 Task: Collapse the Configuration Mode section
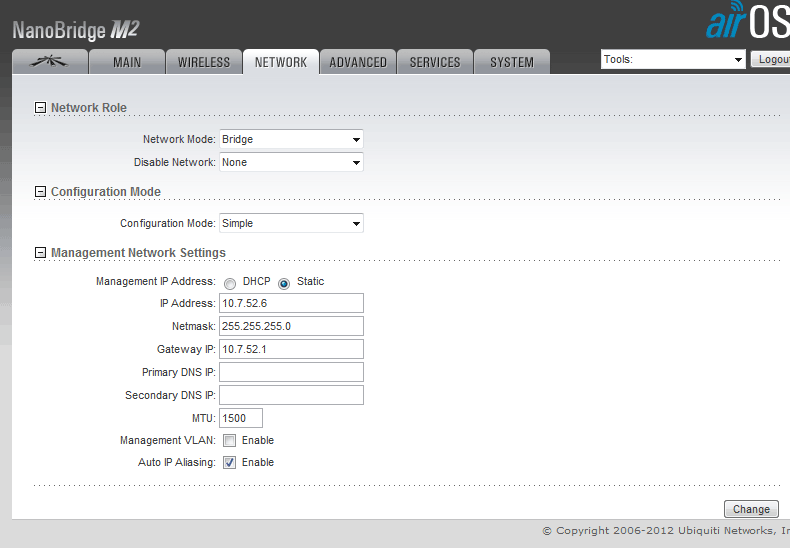click(40, 192)
